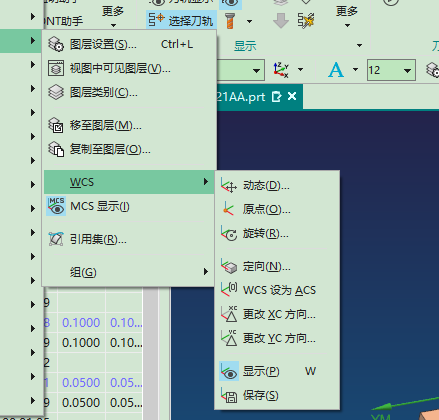Screen dimensions: 439x420
Task: Click the bolt-shaped tool icon in ribbon
Action: coord(230,21)
